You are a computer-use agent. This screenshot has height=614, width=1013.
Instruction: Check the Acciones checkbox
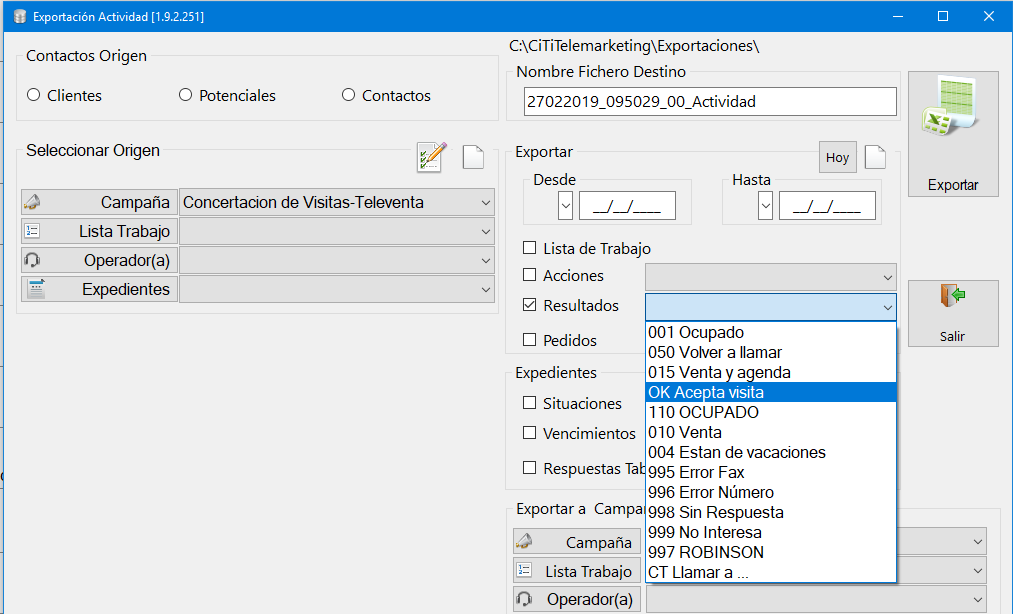pyautogui.click(x=530, y=275)
